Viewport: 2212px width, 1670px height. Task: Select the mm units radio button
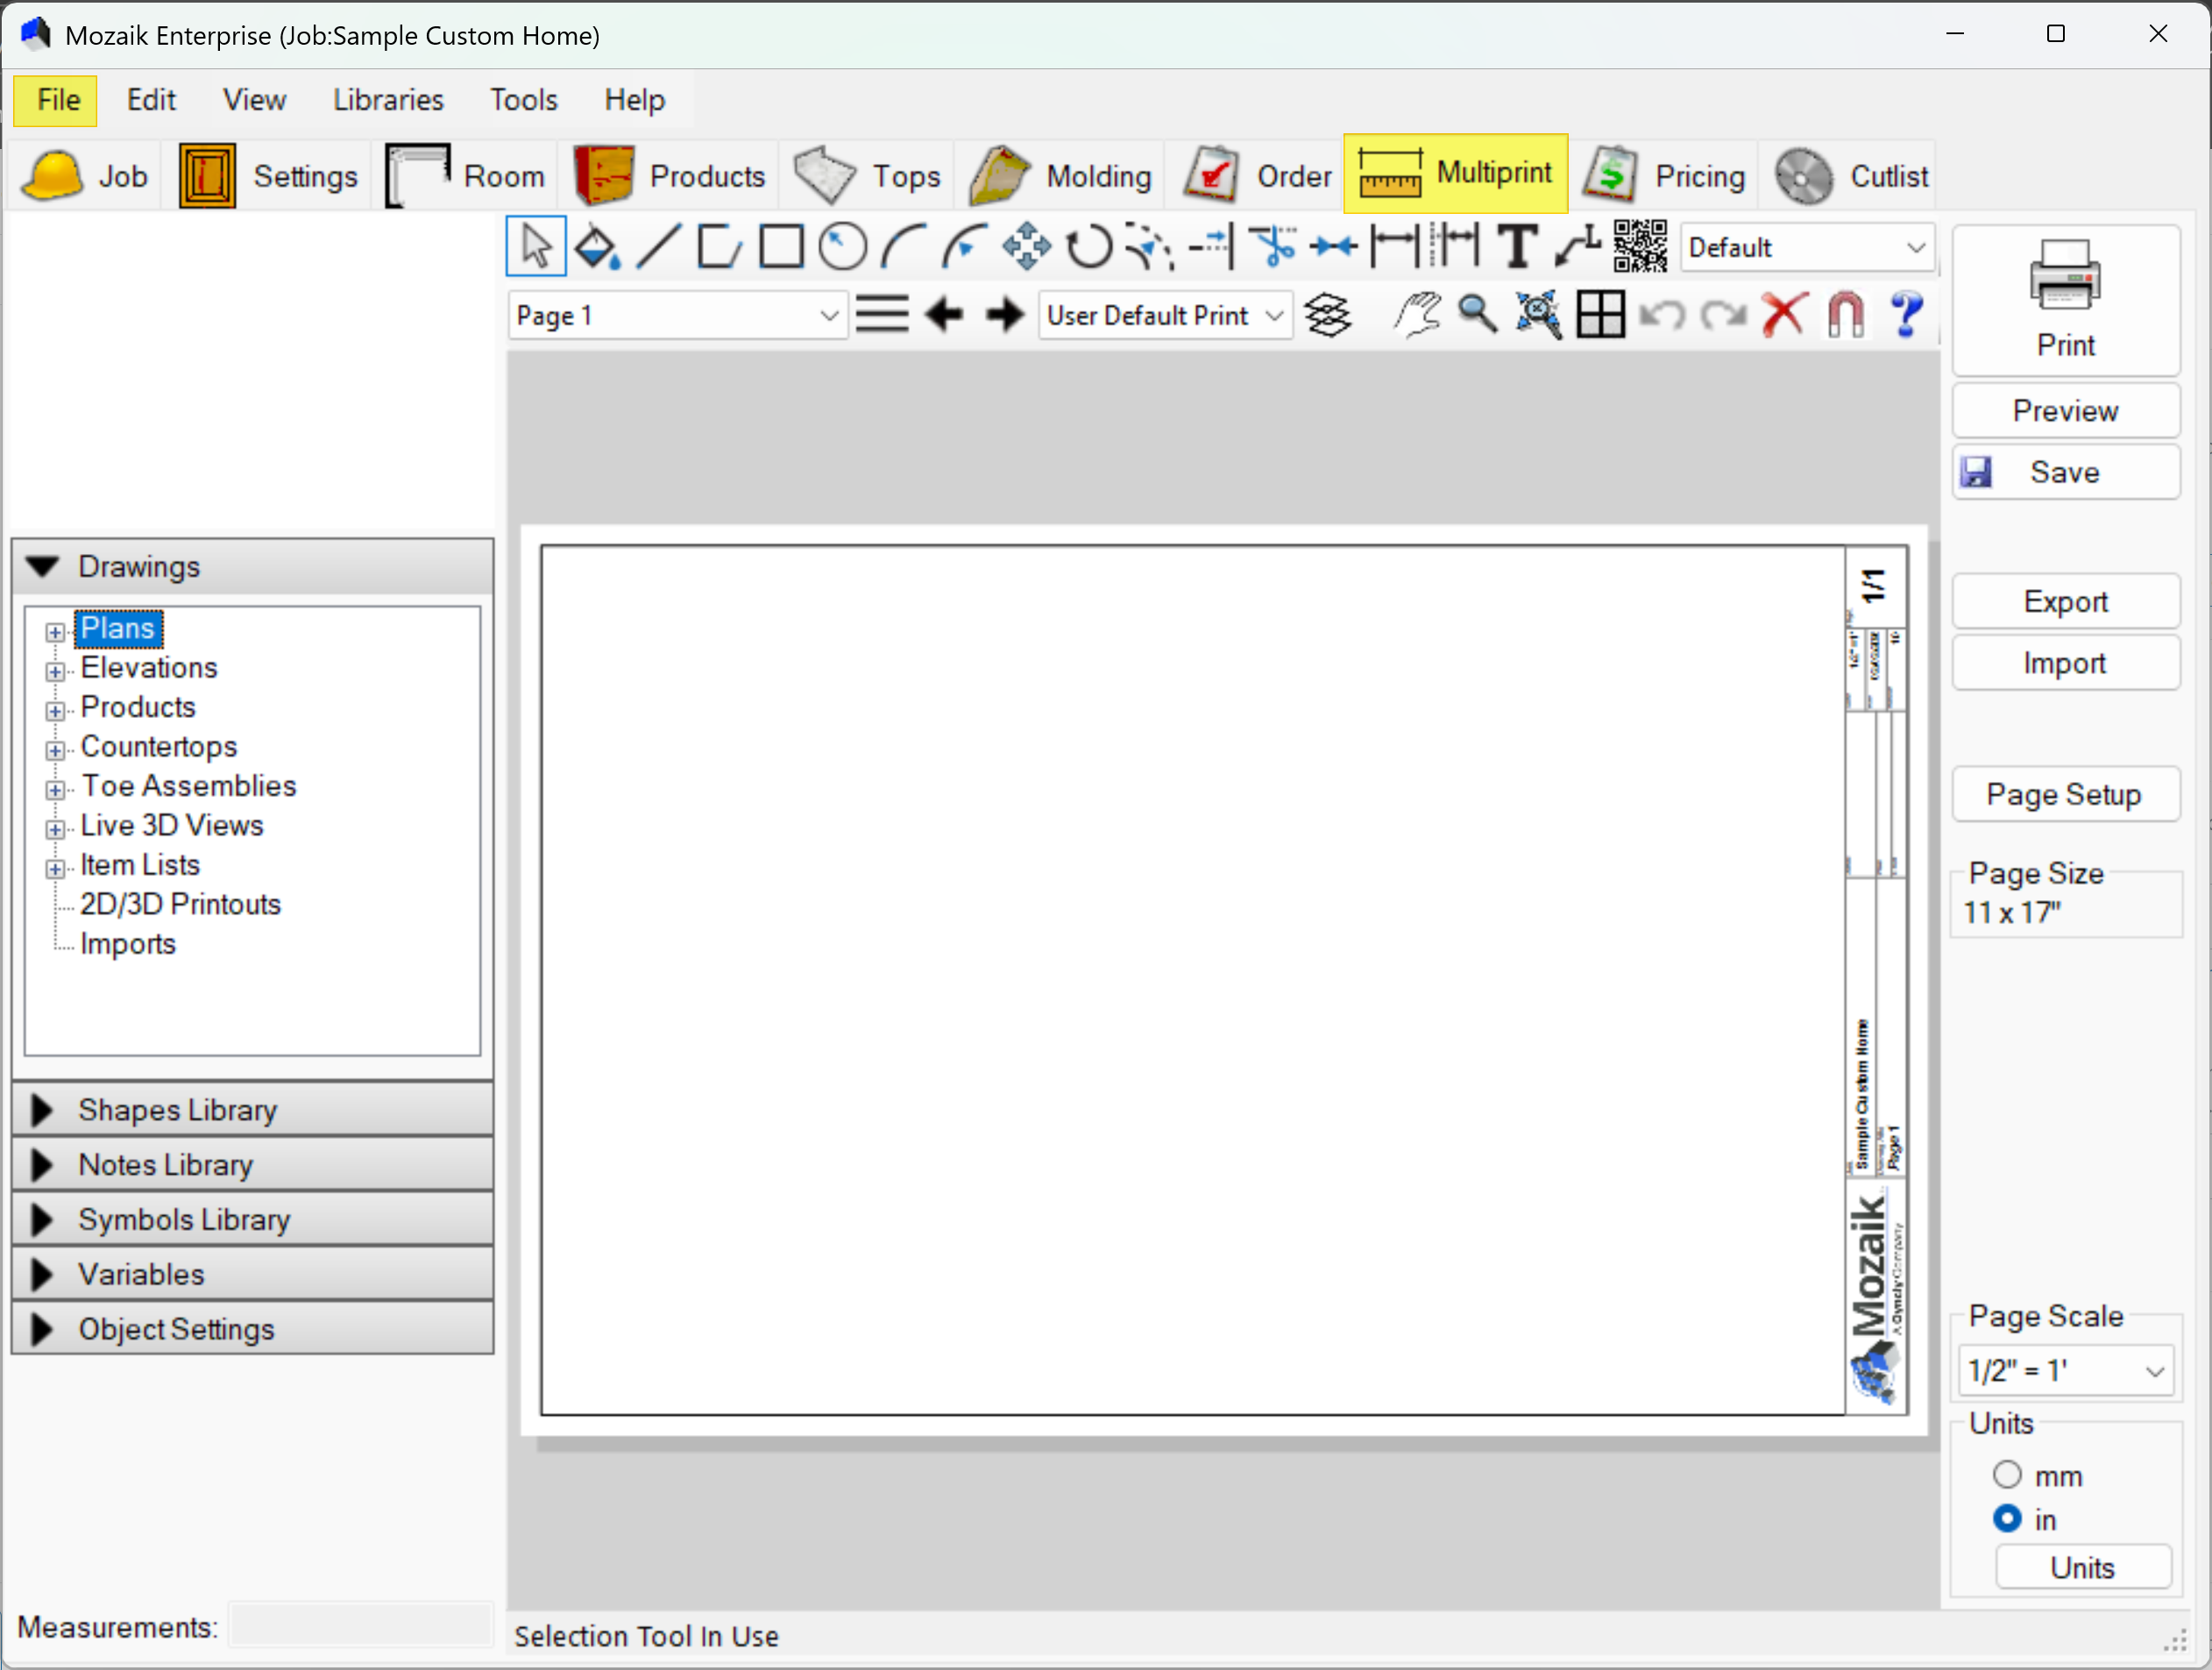[x=2007, y=1476]
